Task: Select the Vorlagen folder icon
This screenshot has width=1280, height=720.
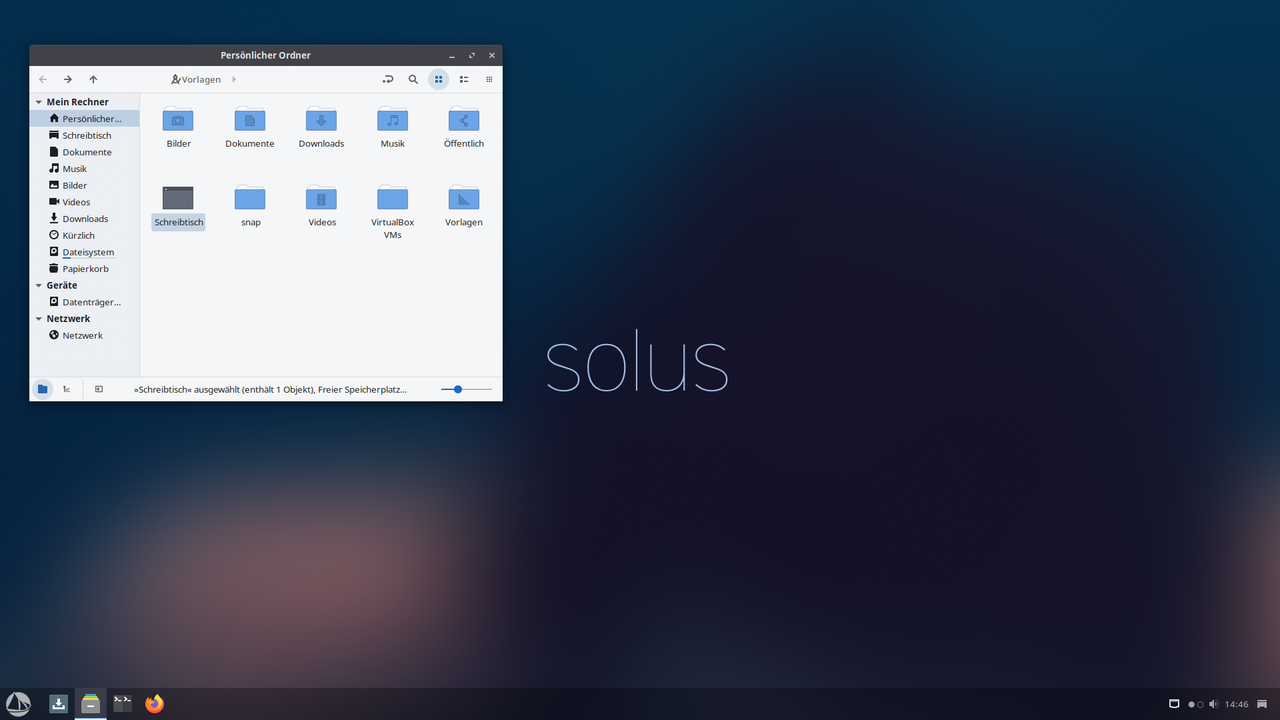Action: click(x=464, y=197)
